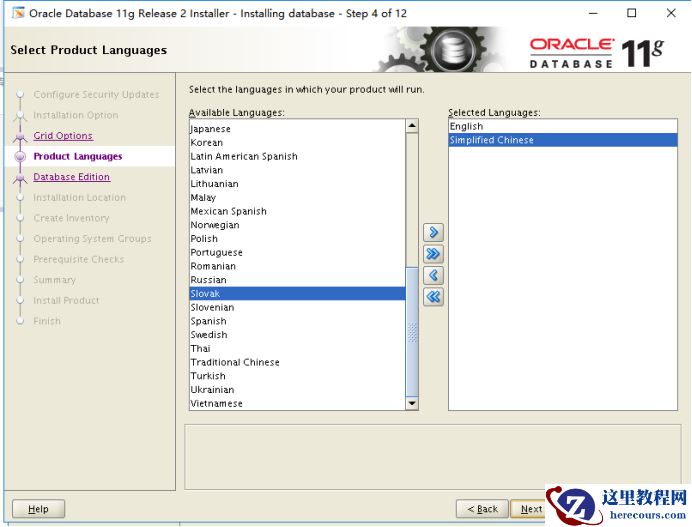Select Portuguese in the list
The height and width of the screenshot is (527, 692).
pos(297,252)
